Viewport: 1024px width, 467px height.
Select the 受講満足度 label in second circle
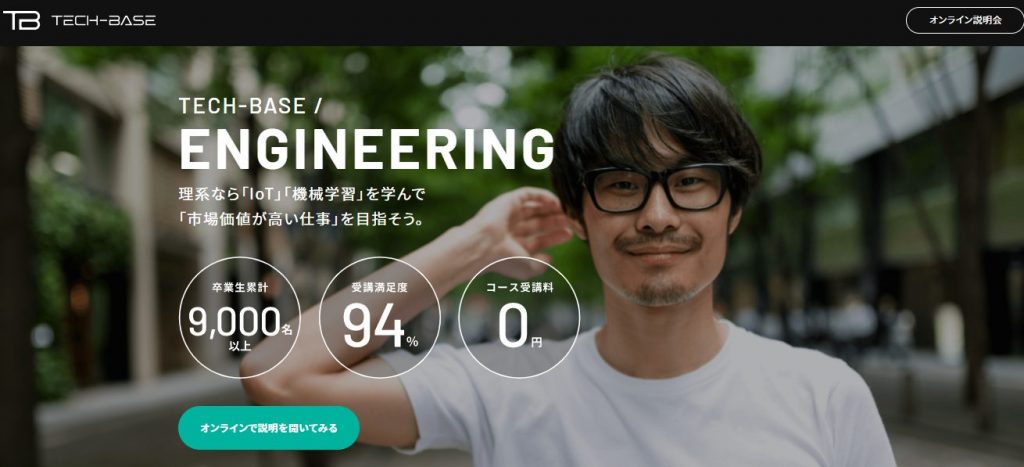(x=379, y=287)
